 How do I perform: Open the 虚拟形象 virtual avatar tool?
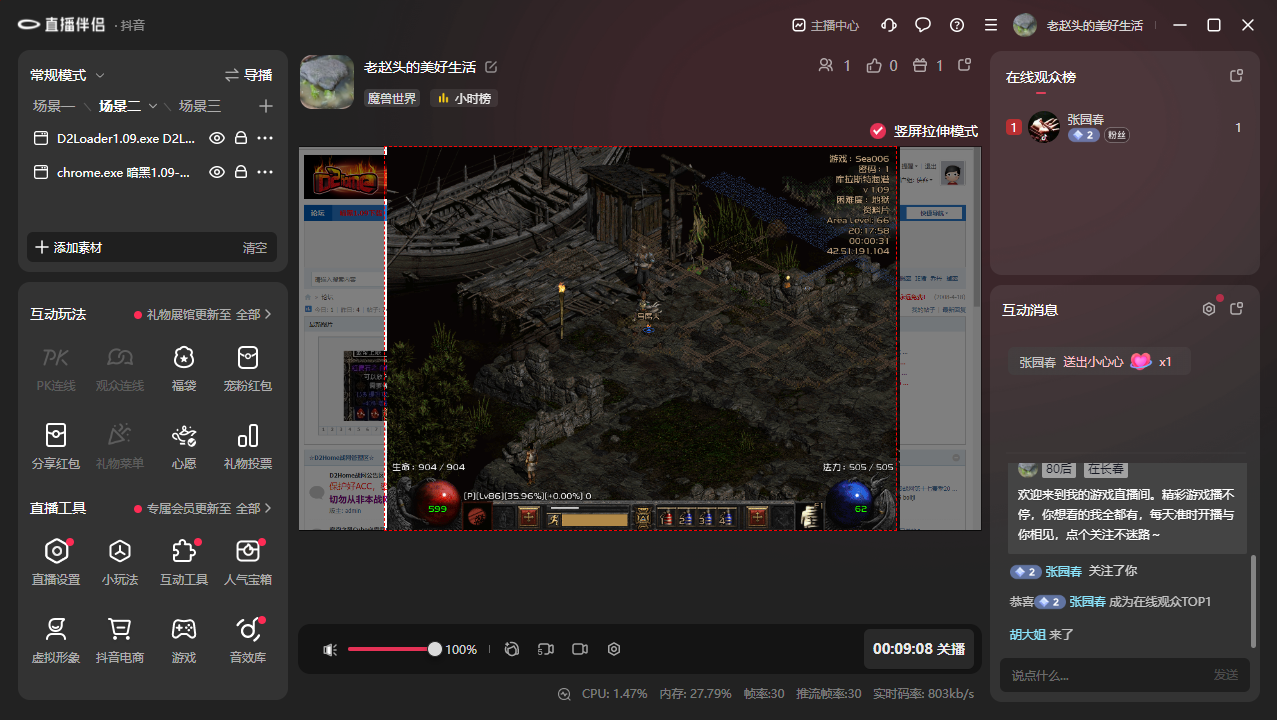click(56, 639)
